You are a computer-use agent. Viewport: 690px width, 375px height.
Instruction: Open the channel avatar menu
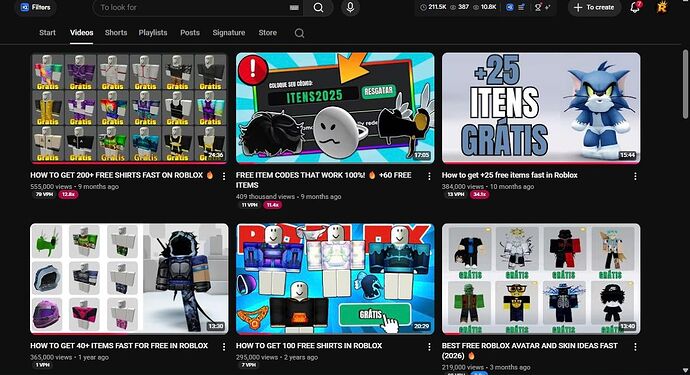click(x=661, y=7)
